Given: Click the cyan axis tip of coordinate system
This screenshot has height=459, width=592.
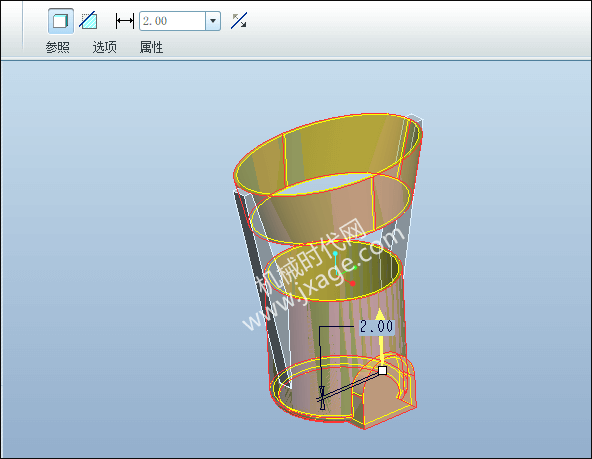Looking at the screenshot, I should click(x=335, y=253).
